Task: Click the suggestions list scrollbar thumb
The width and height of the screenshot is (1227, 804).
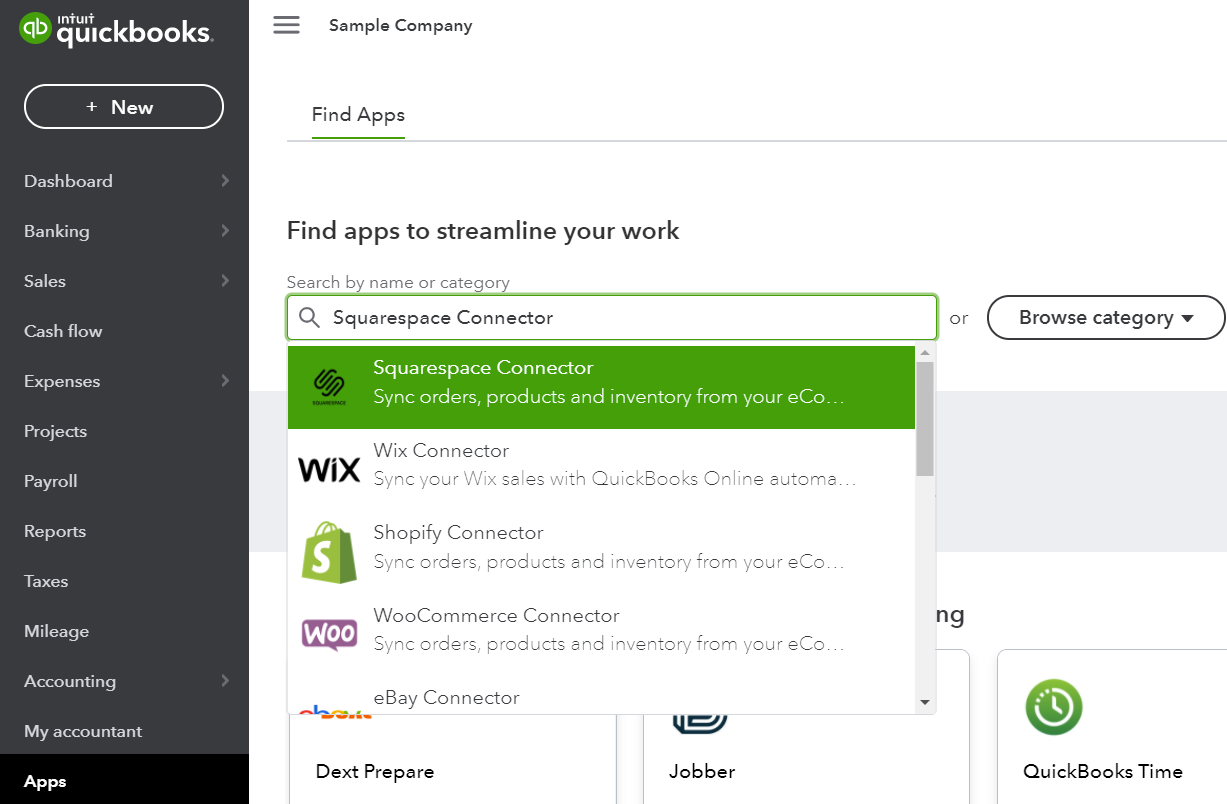Action: [x=925, y=418]
